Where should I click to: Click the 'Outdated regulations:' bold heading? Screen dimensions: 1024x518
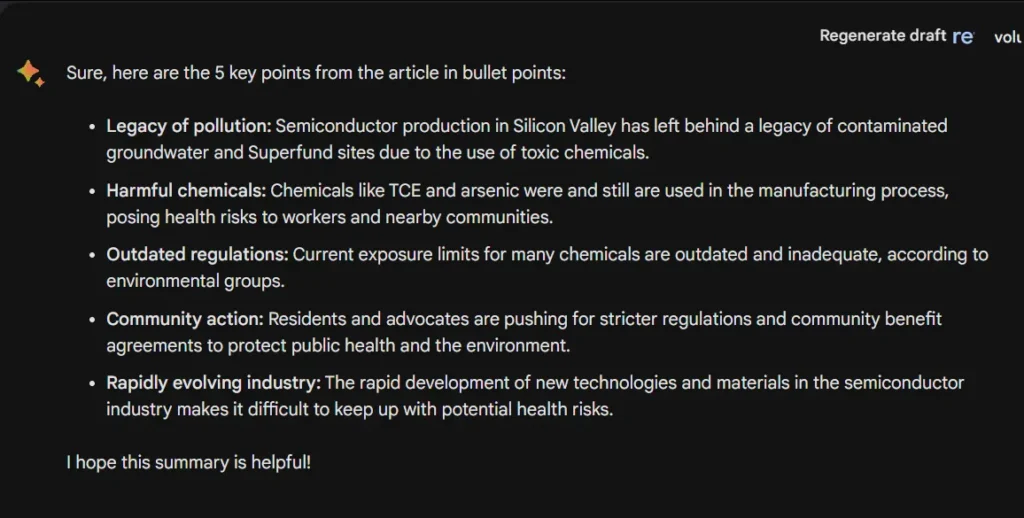(x=197, y=255)
